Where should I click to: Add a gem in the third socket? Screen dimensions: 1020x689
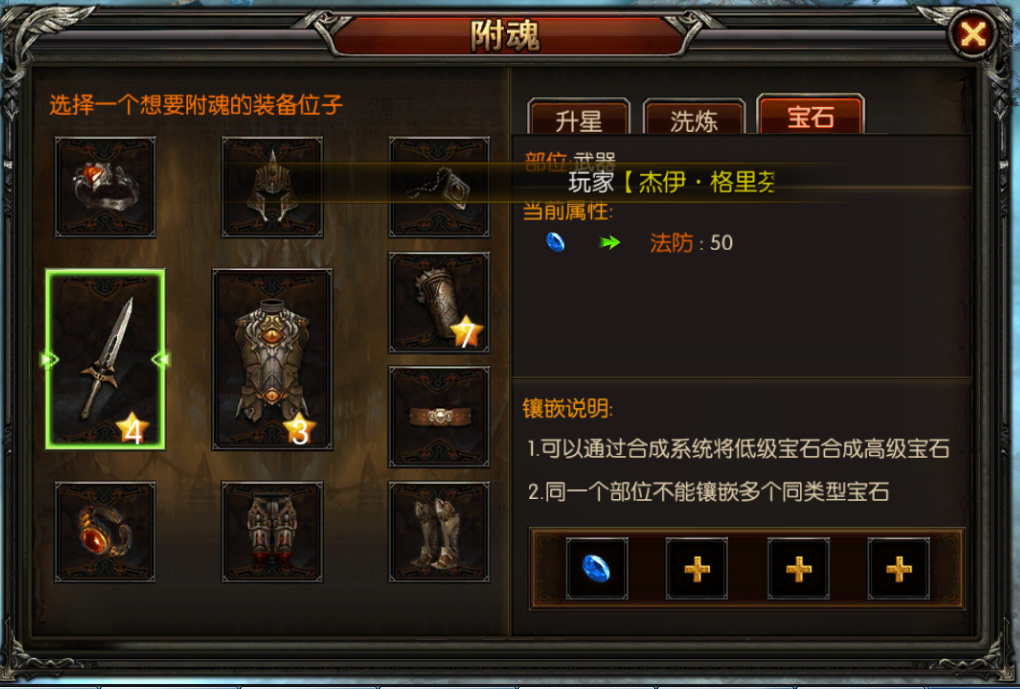(x=798, y=569)
